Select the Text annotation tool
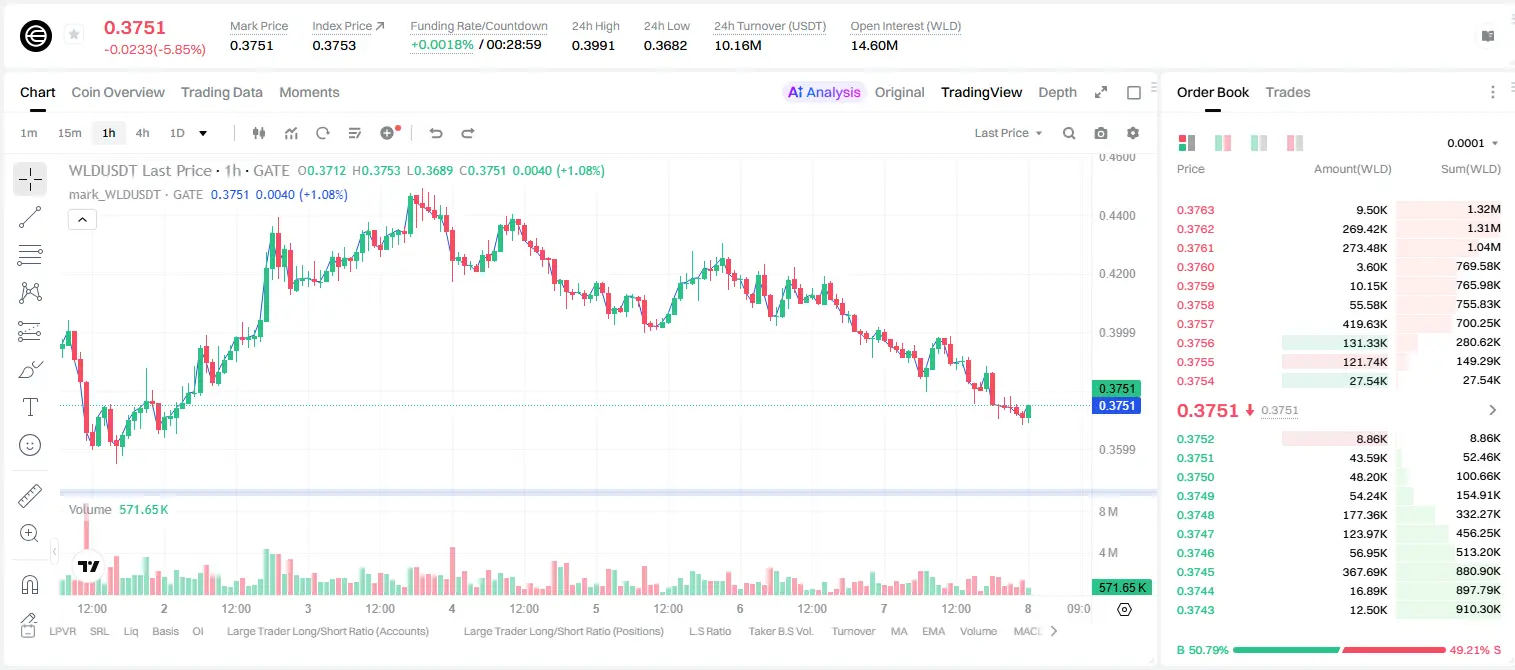Image resolution: width=1515 pixels, height=670 pixels. click(x=30, y=407)
